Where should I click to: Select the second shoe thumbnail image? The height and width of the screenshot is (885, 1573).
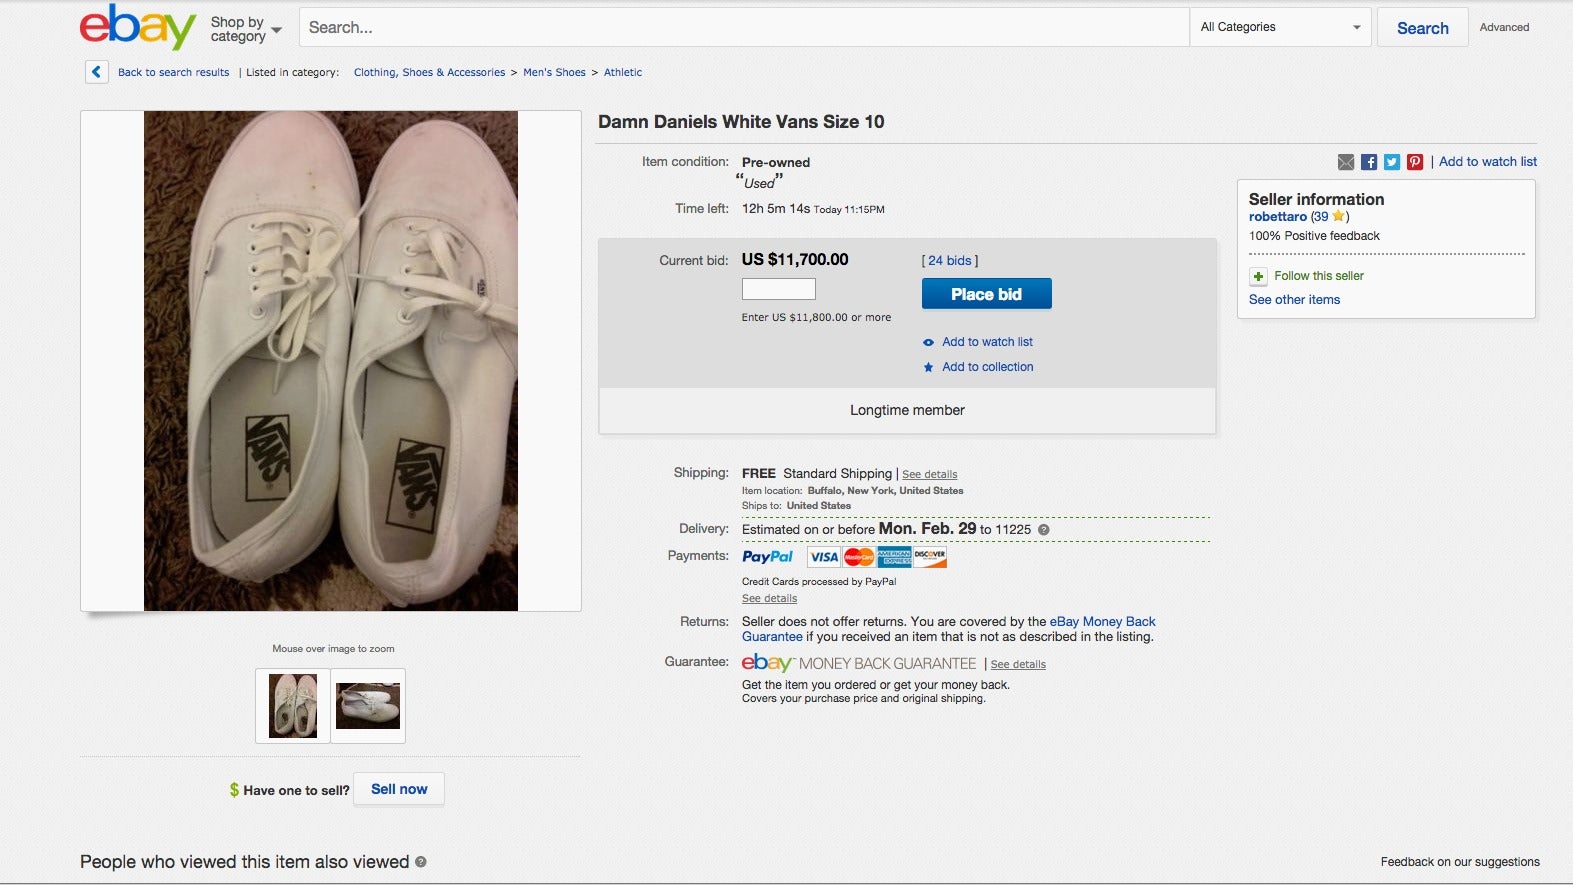[x=368, y=706]
